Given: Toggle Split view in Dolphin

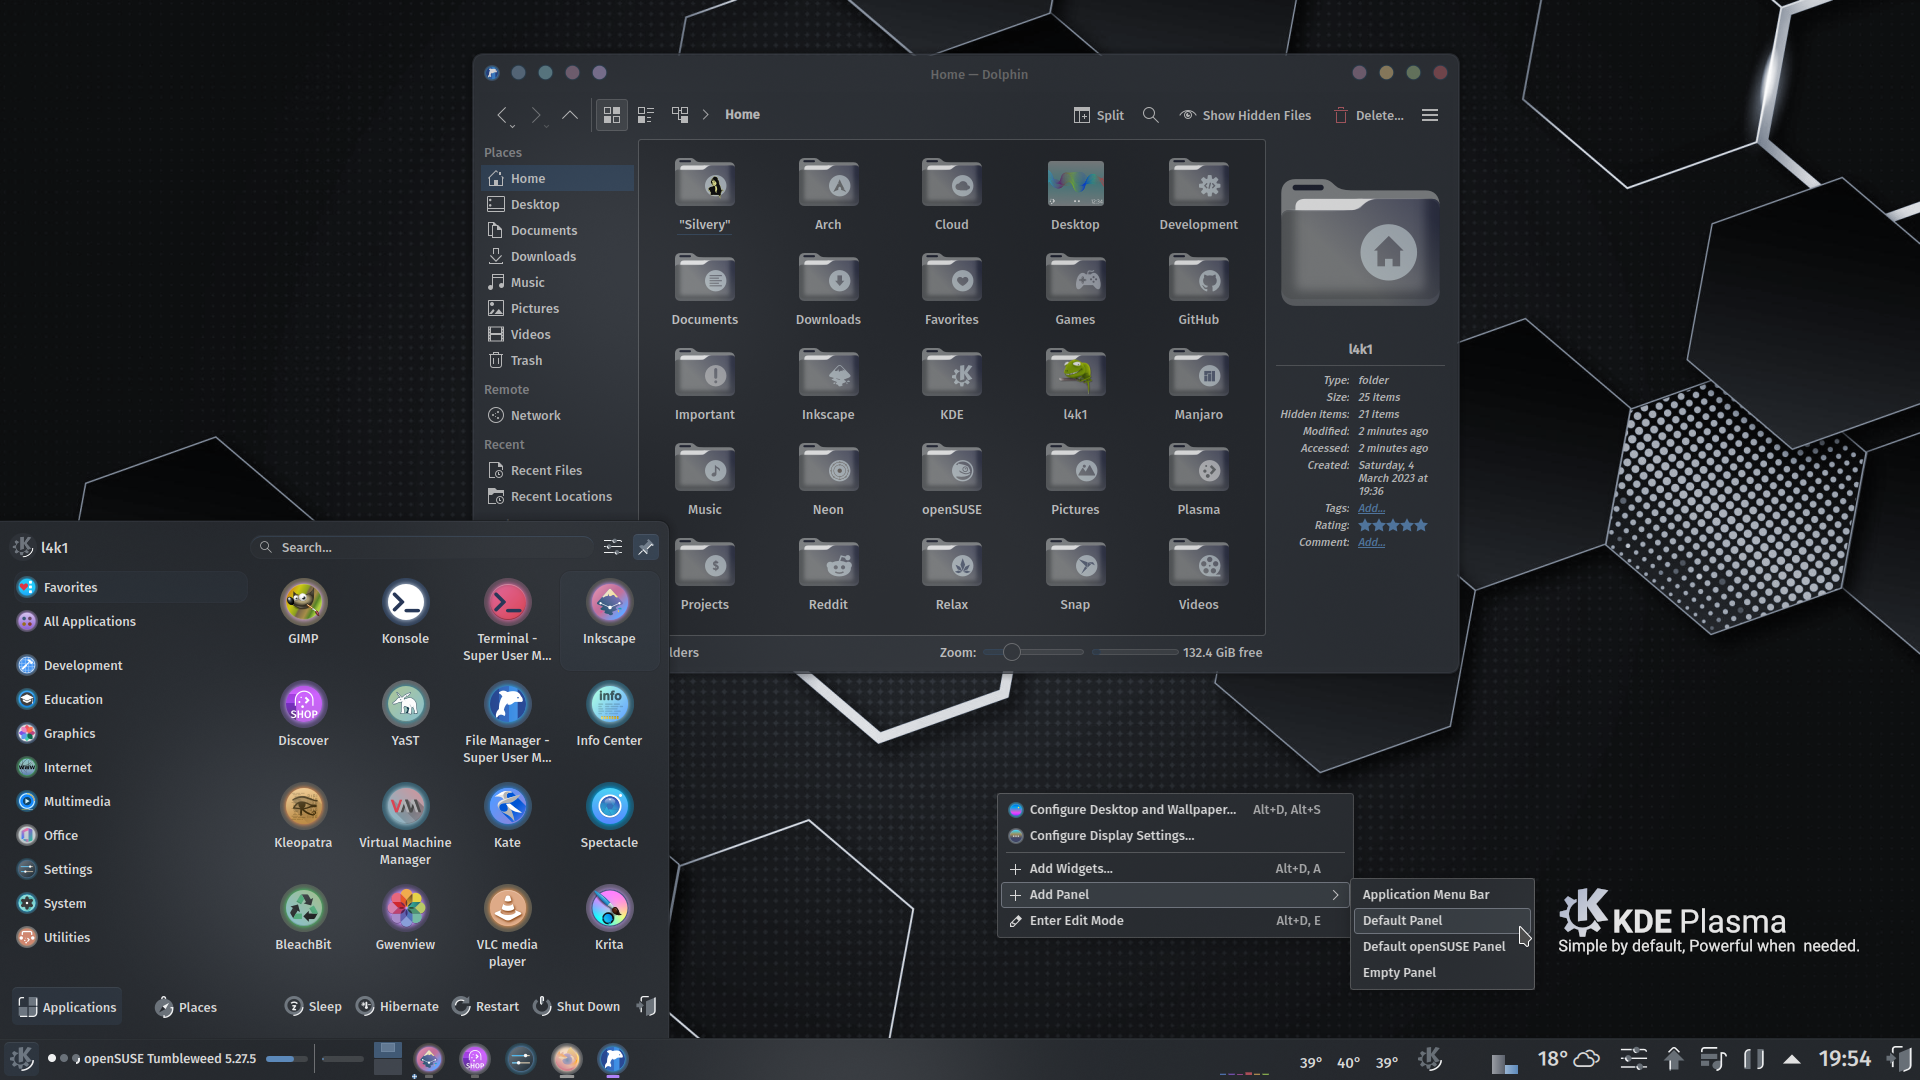Looking at the screenshot, I should 1098,115.
